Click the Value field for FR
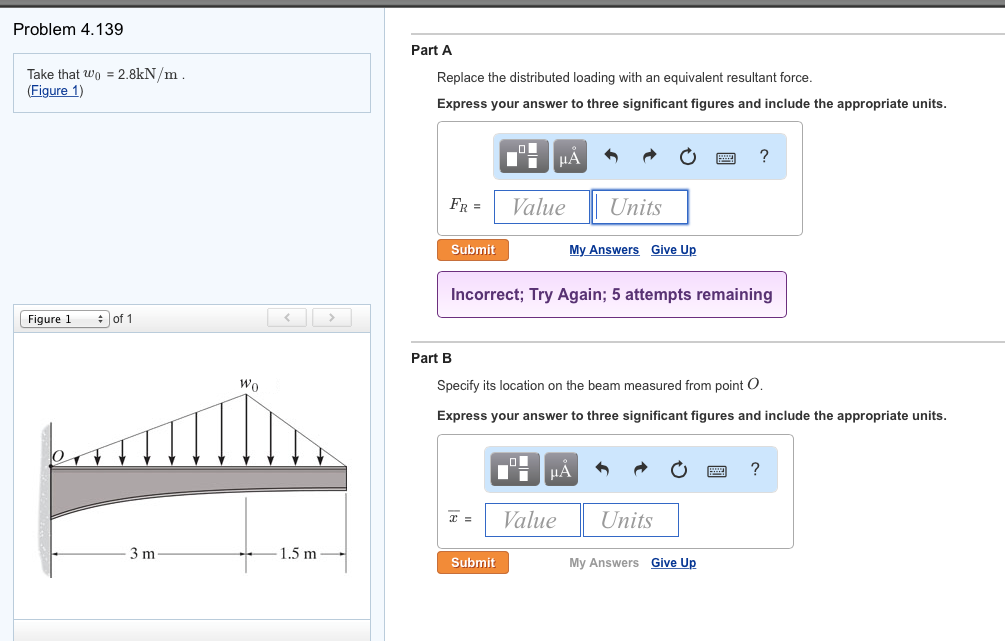1005x641 pixels. coord(541,206)
